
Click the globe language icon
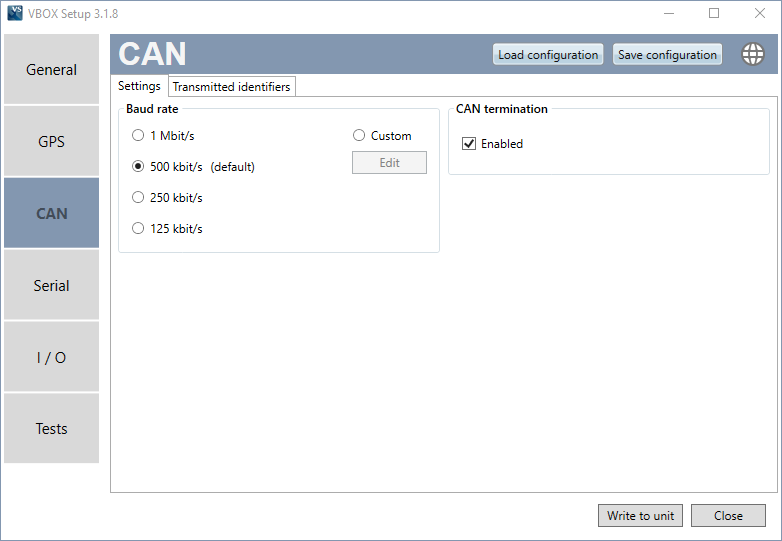point(753,54)
